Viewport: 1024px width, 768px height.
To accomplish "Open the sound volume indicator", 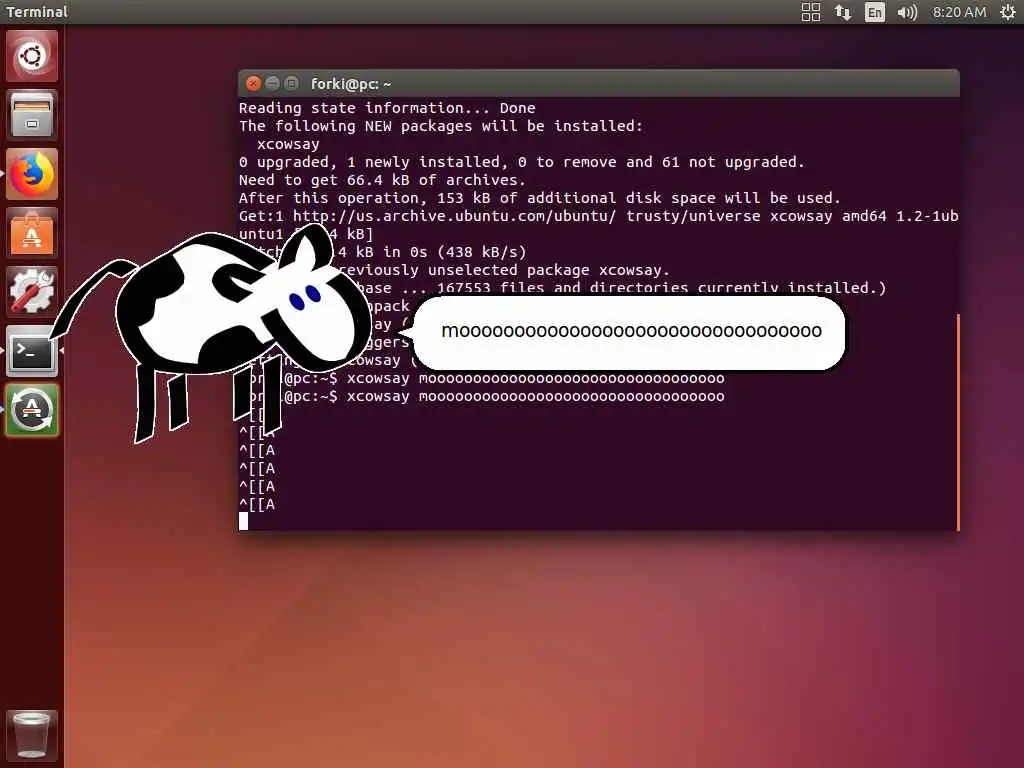I will pos(907,12).
